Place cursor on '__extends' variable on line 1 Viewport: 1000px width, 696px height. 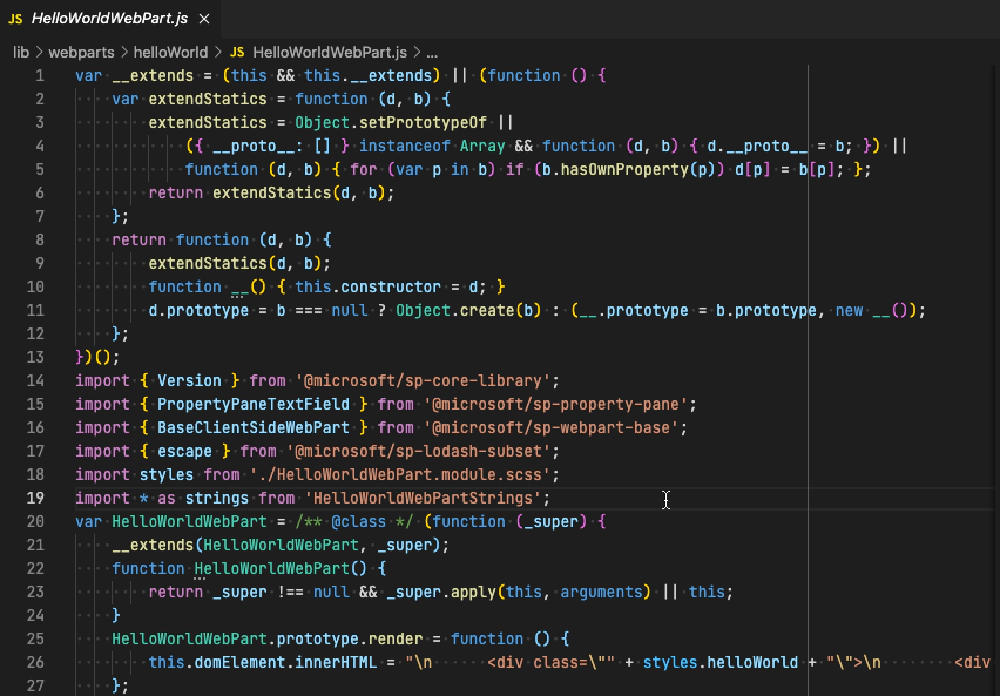(152, 76)
